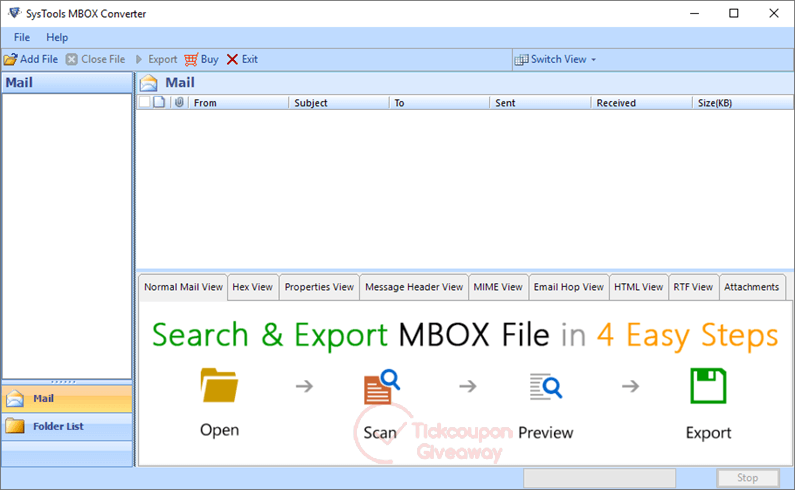Toggle the select-all checkbox in mail list header

click(145, 102)
